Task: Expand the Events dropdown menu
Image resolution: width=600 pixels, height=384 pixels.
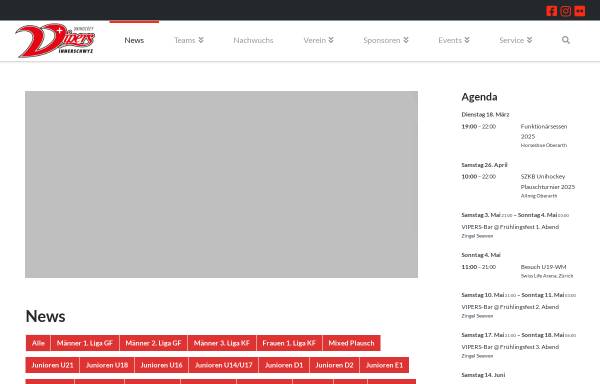Action: coord(454,40)
